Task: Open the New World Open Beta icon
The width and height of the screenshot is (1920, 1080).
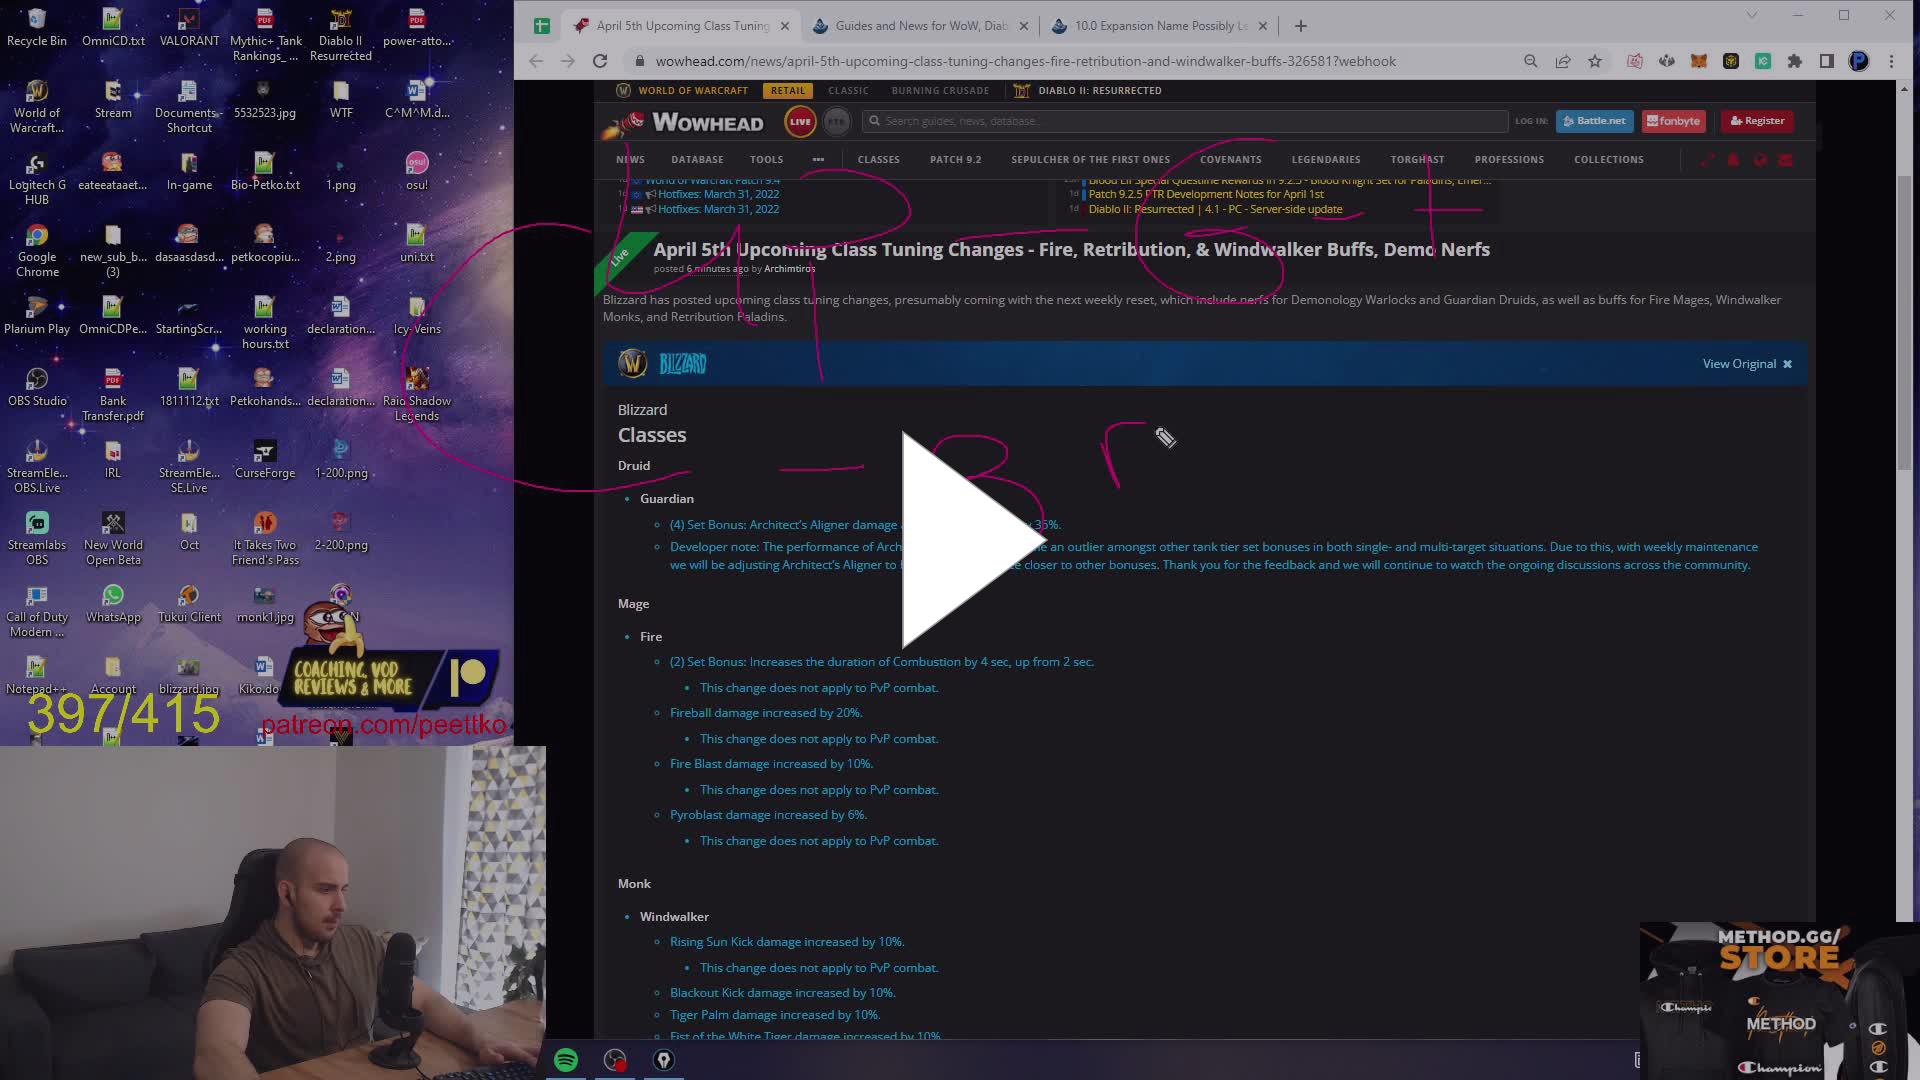Action: 113,538
